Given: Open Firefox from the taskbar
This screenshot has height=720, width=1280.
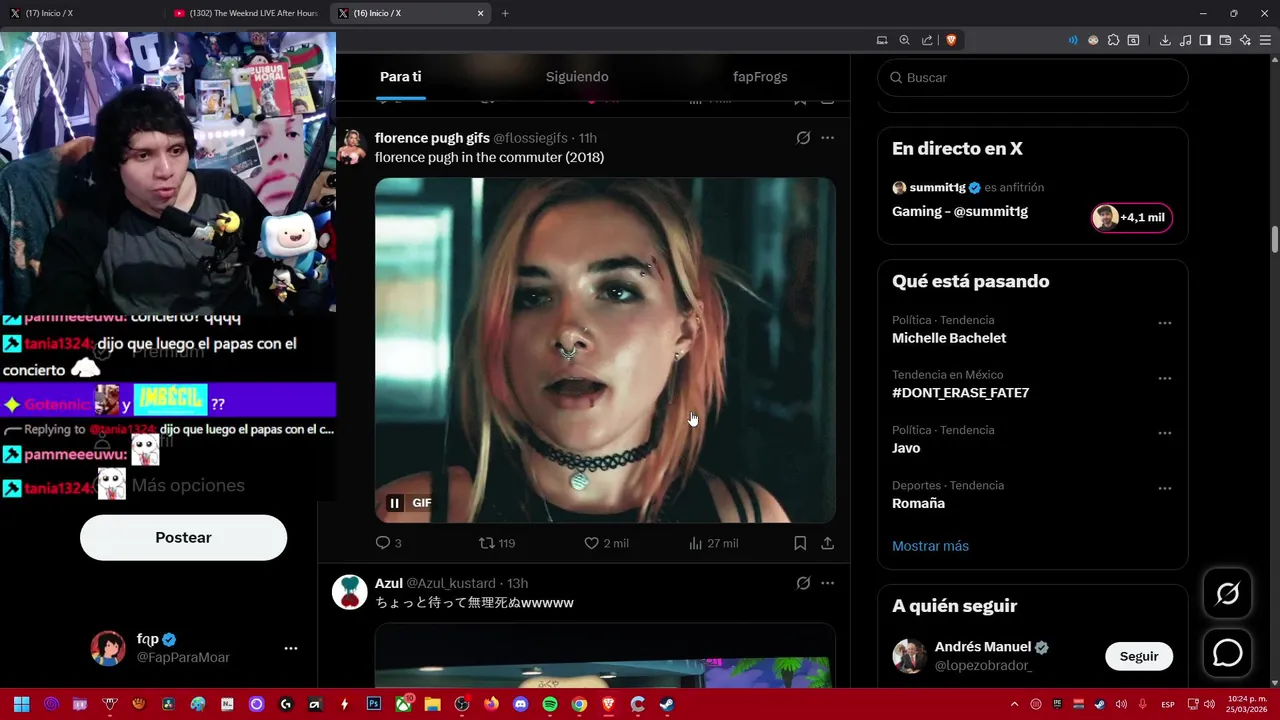Looking at the screenshot, I should tap(491, 704).
